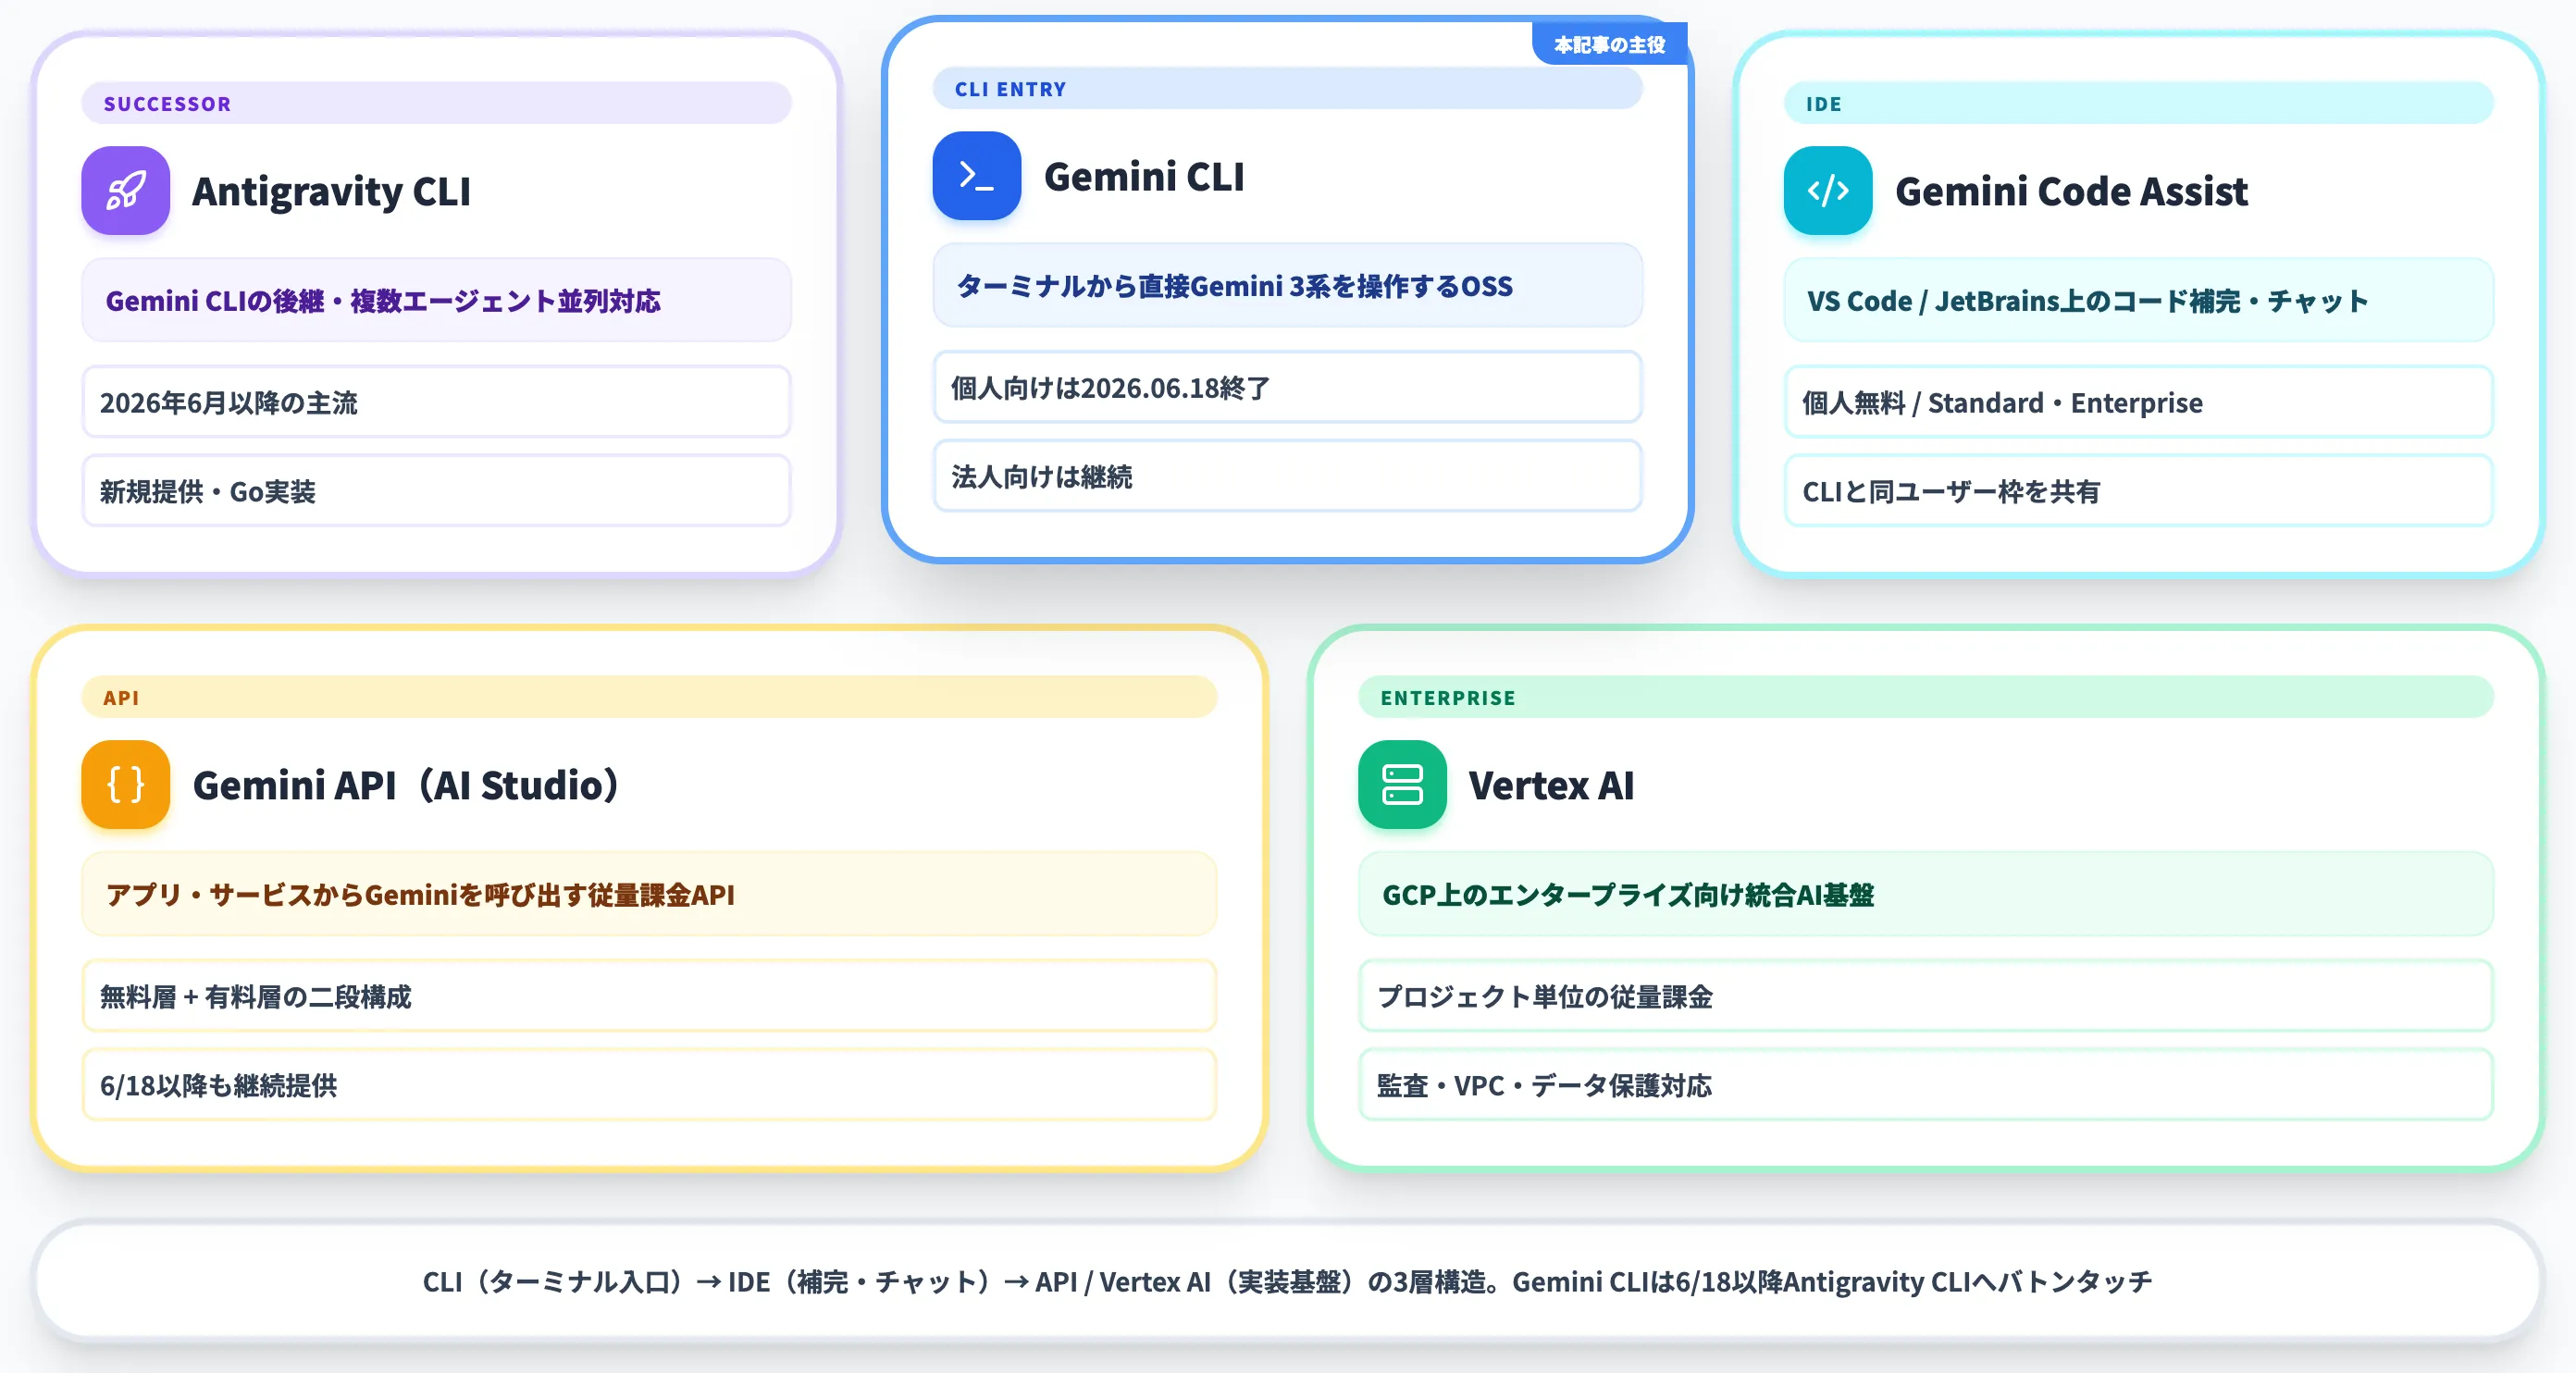The image size is (2576, 1373).
Task: Click 'ターミナルから直接Gemini 3系を操作するOSS' description
Action: point(1287,285)
